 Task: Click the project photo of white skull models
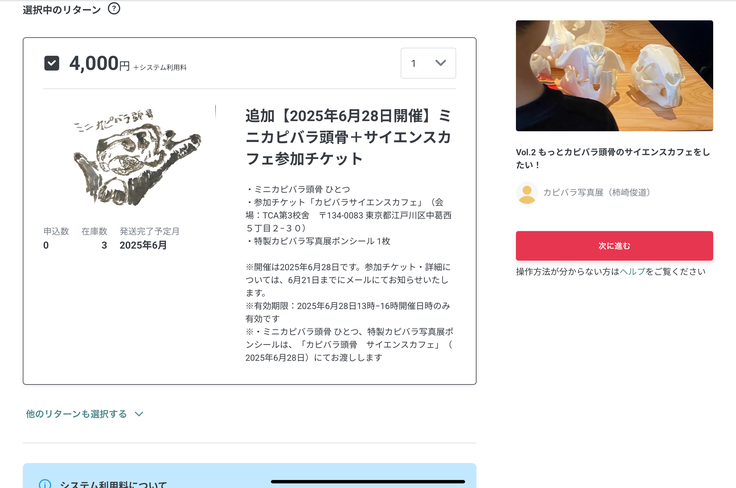[x=614, y=76]
